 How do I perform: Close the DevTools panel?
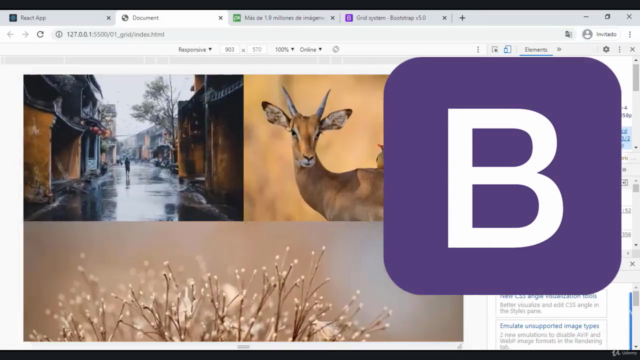[632, 49]
